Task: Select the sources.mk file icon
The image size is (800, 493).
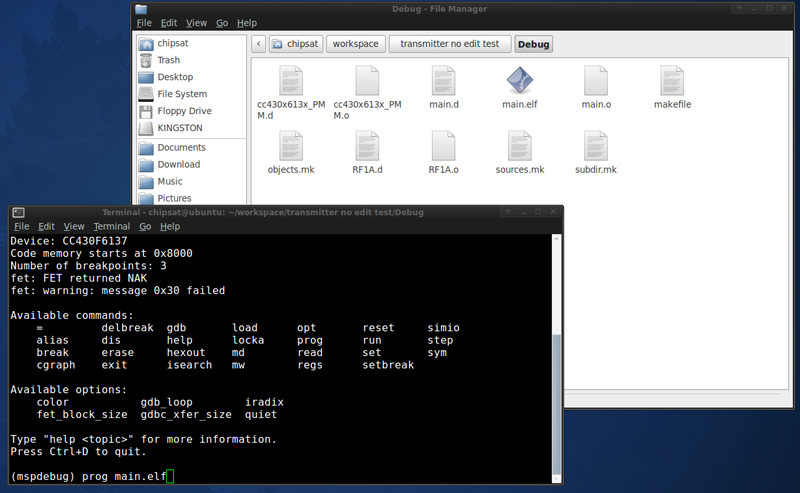Action: 520,146
